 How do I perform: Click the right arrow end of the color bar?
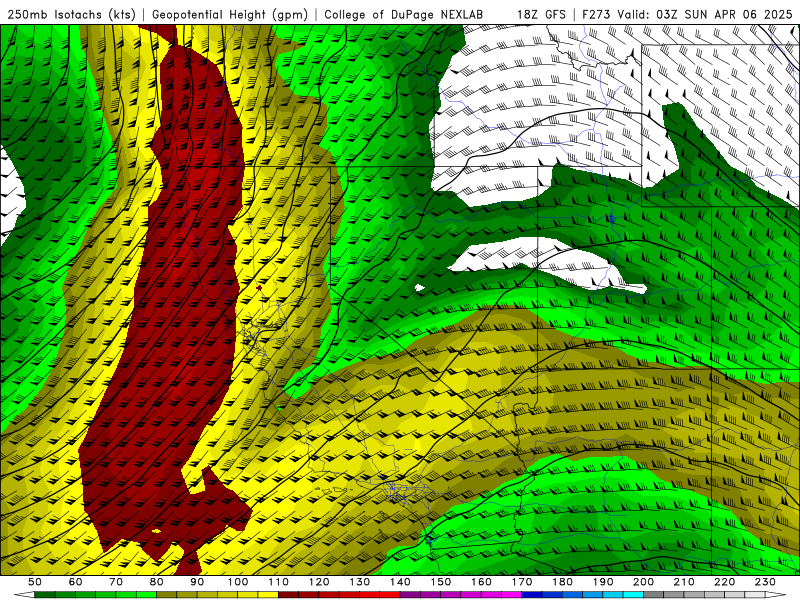pyautogui.click(x=776, y=595)
